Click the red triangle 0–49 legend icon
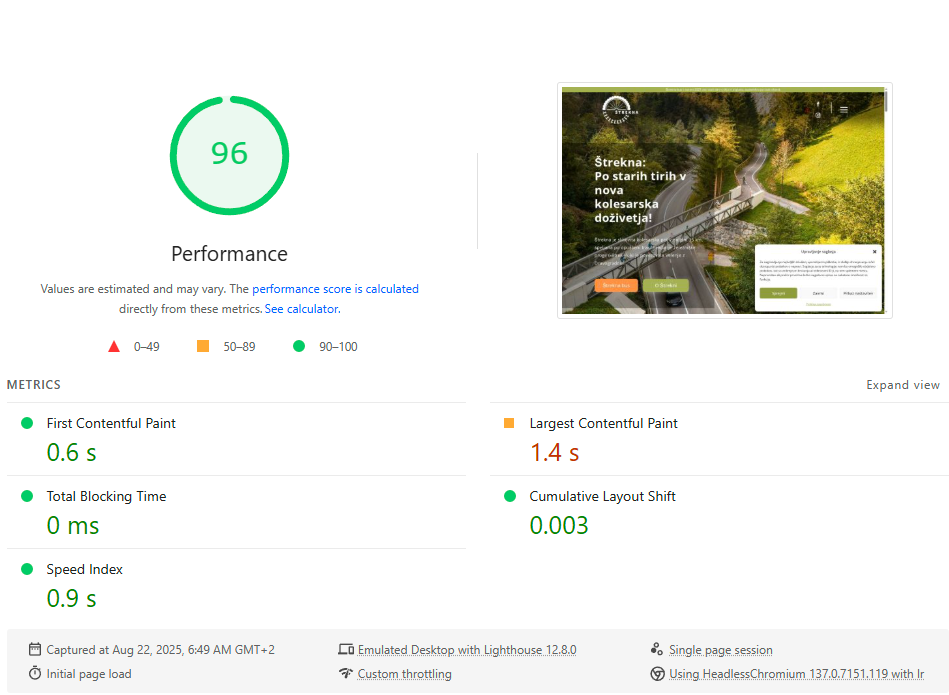This screenshot has height=695, width=949. tap(114, 347)
